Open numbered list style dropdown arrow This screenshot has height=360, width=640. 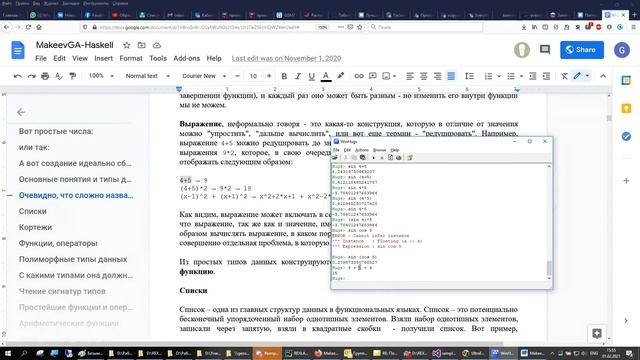coord(498,76)
